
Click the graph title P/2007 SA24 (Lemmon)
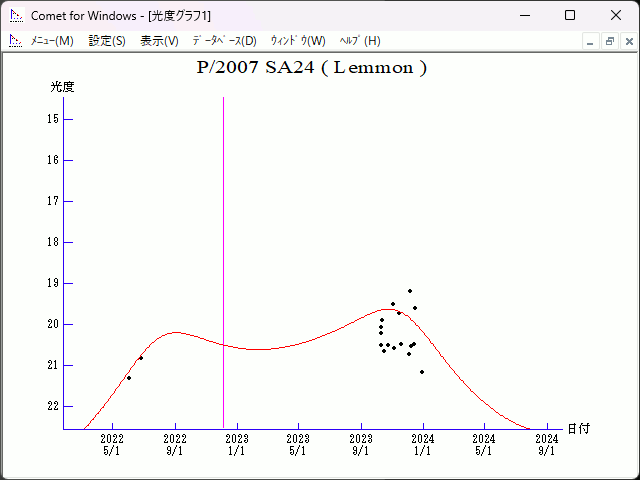[x=312, y=68]
